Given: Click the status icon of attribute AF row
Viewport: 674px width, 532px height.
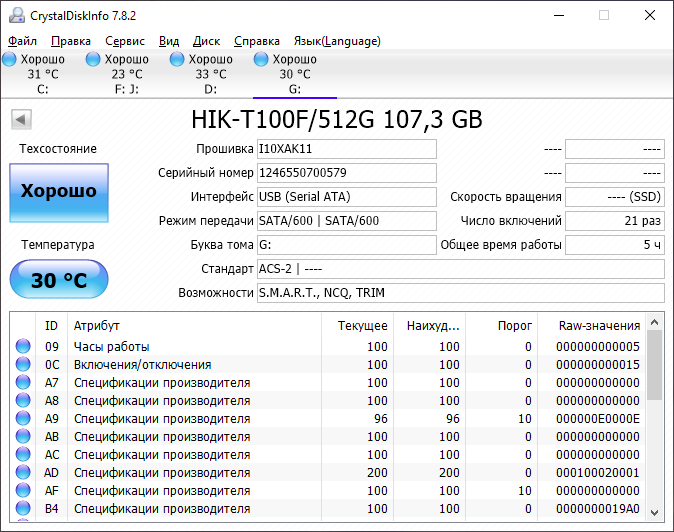Looking at the screenshot, I should (x=23, y=490).
